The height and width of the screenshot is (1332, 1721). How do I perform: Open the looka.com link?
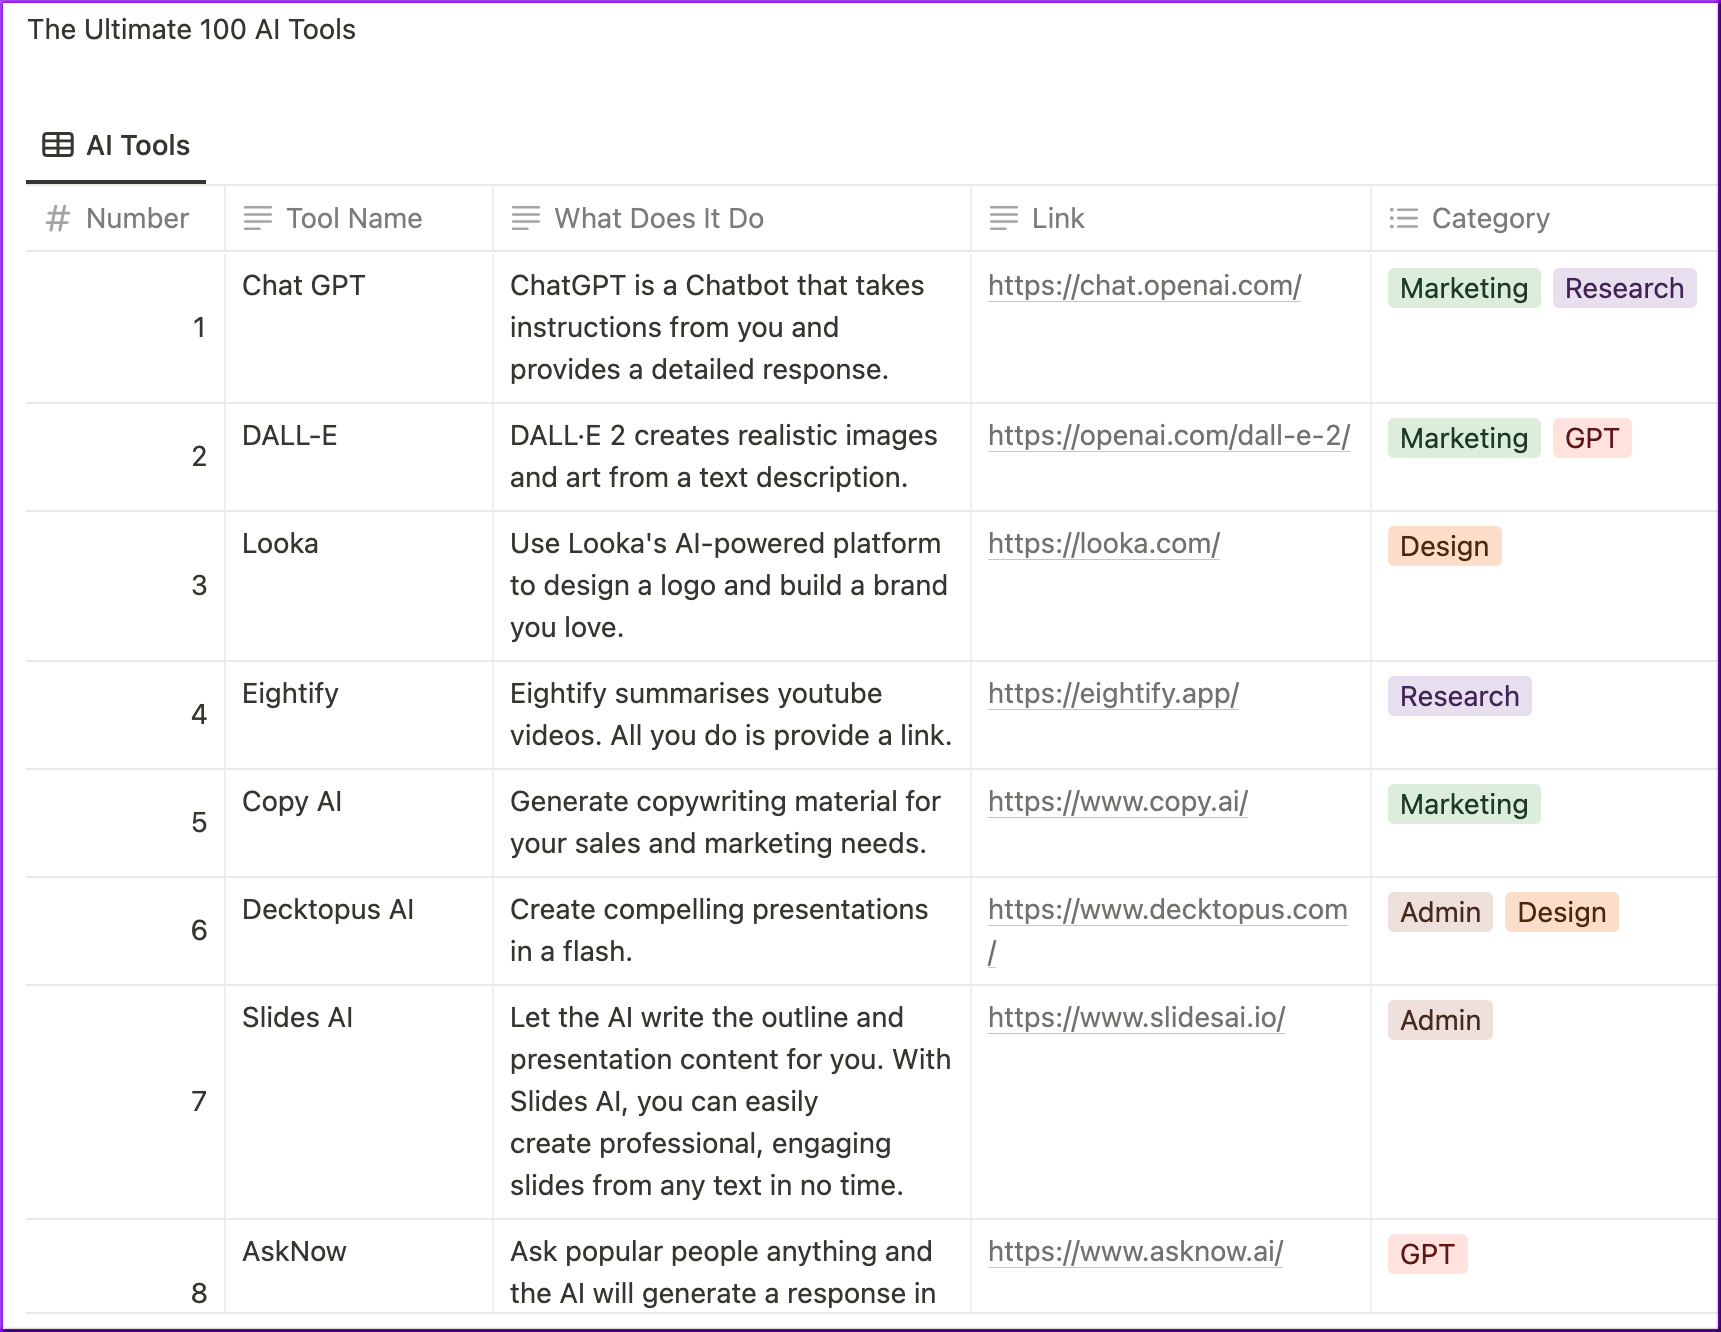(x=1104, y=544)
